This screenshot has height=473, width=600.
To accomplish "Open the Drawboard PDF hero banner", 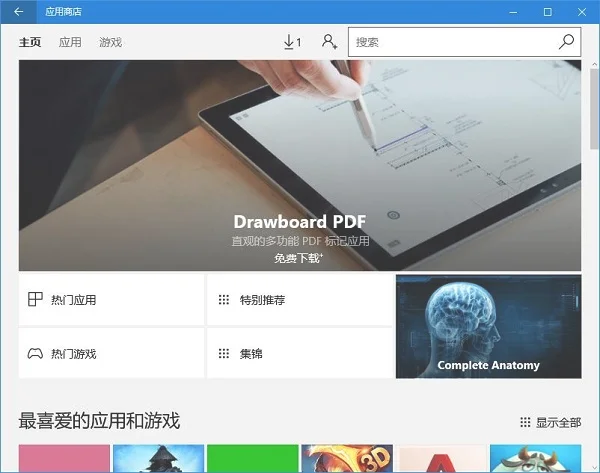I will pyautogui.click(x=300, y=165).
